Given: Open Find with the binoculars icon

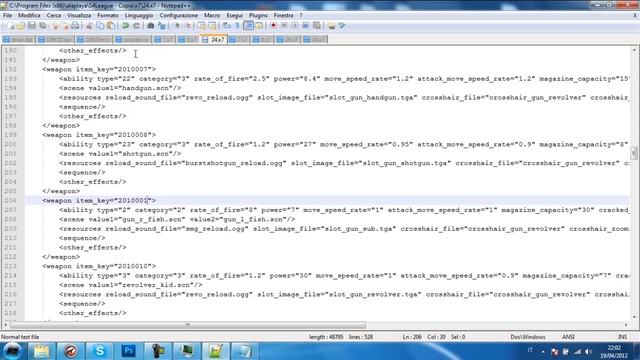Looking at the screenshot, I should (x=151, y=26).
